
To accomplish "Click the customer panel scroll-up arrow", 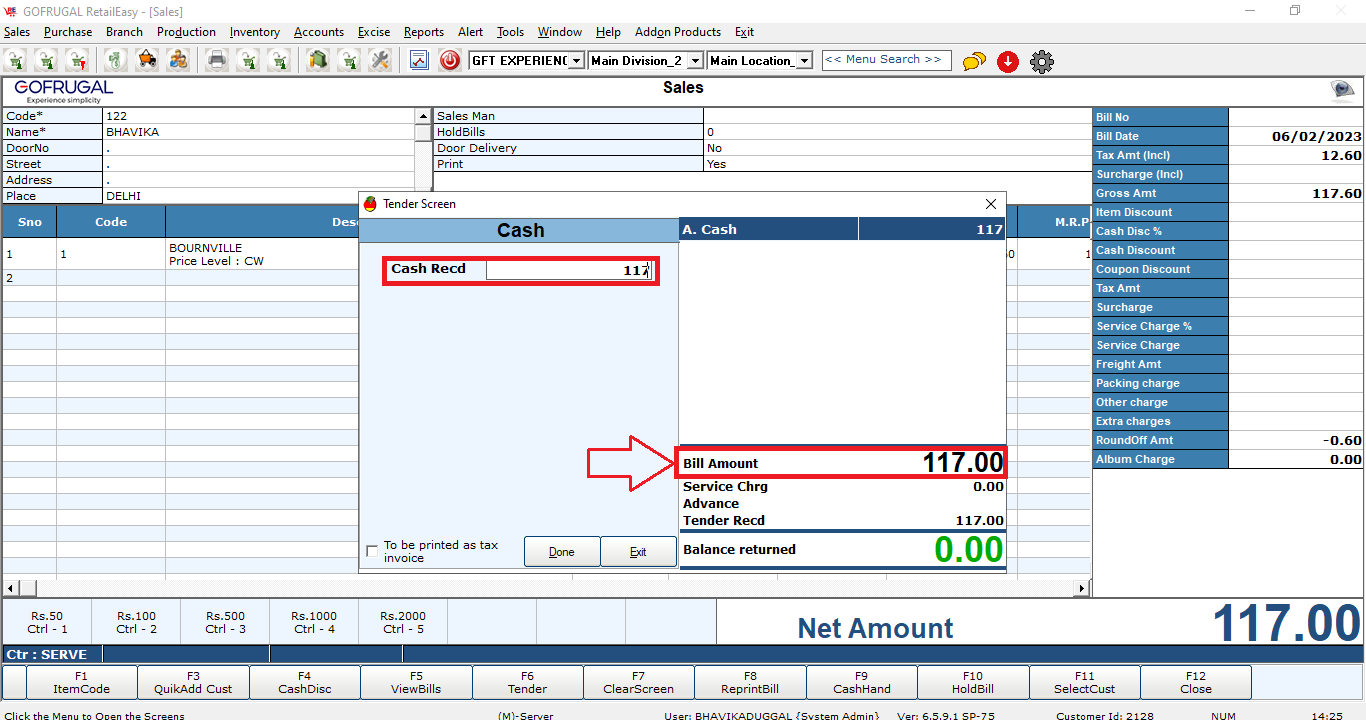I will [423, 116].
